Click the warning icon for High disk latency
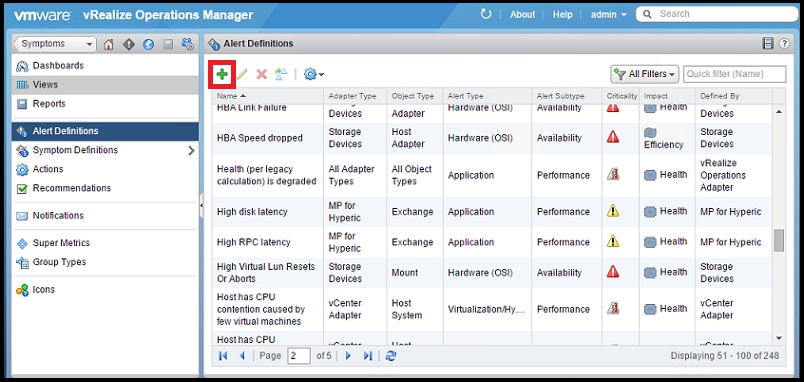 click(x=613, y=211)
